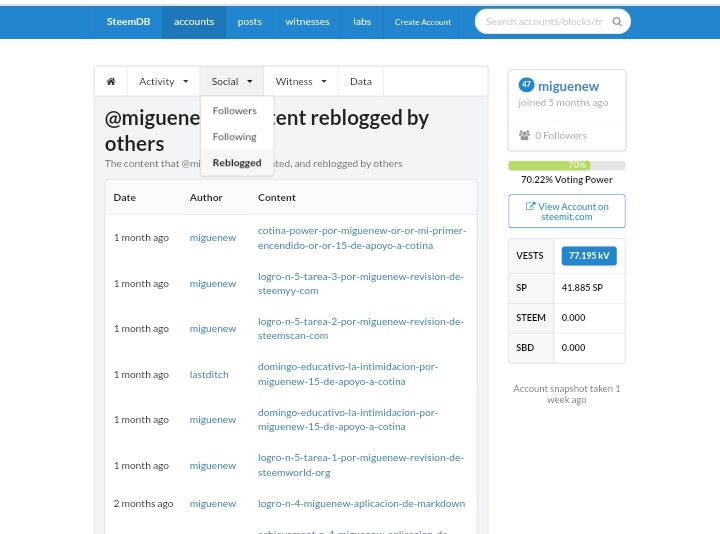The image size is (720, 534).
Task: Click author lastditch link
Action: coord(209,375)
